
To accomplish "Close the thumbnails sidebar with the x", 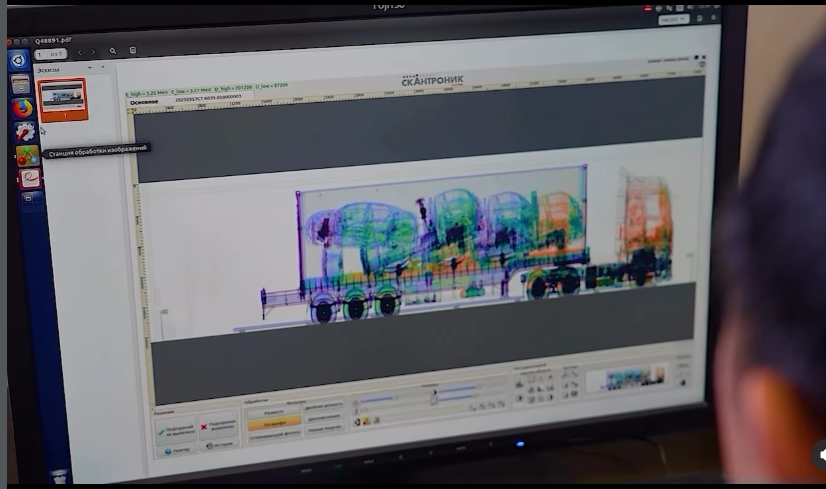I will 103,67.
